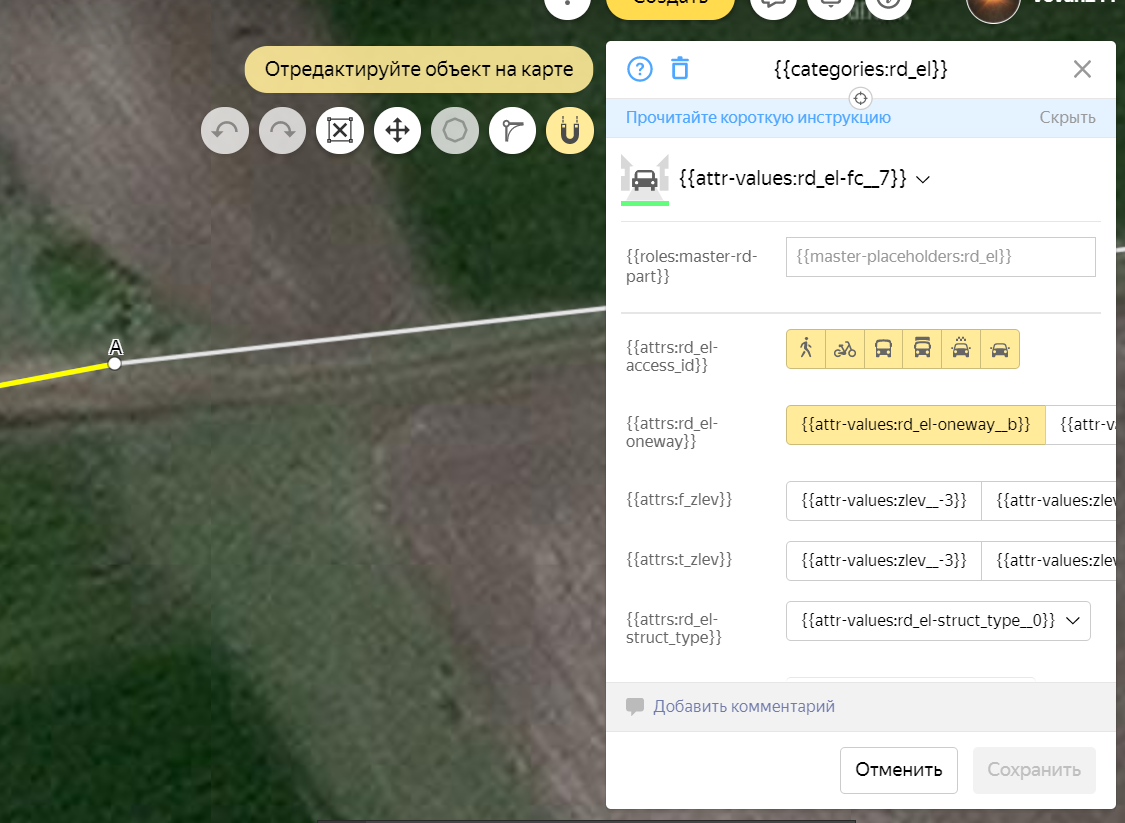Open the help question-mark icon
The height and width of the screenshot is (823, 1125).
[640, 70]
